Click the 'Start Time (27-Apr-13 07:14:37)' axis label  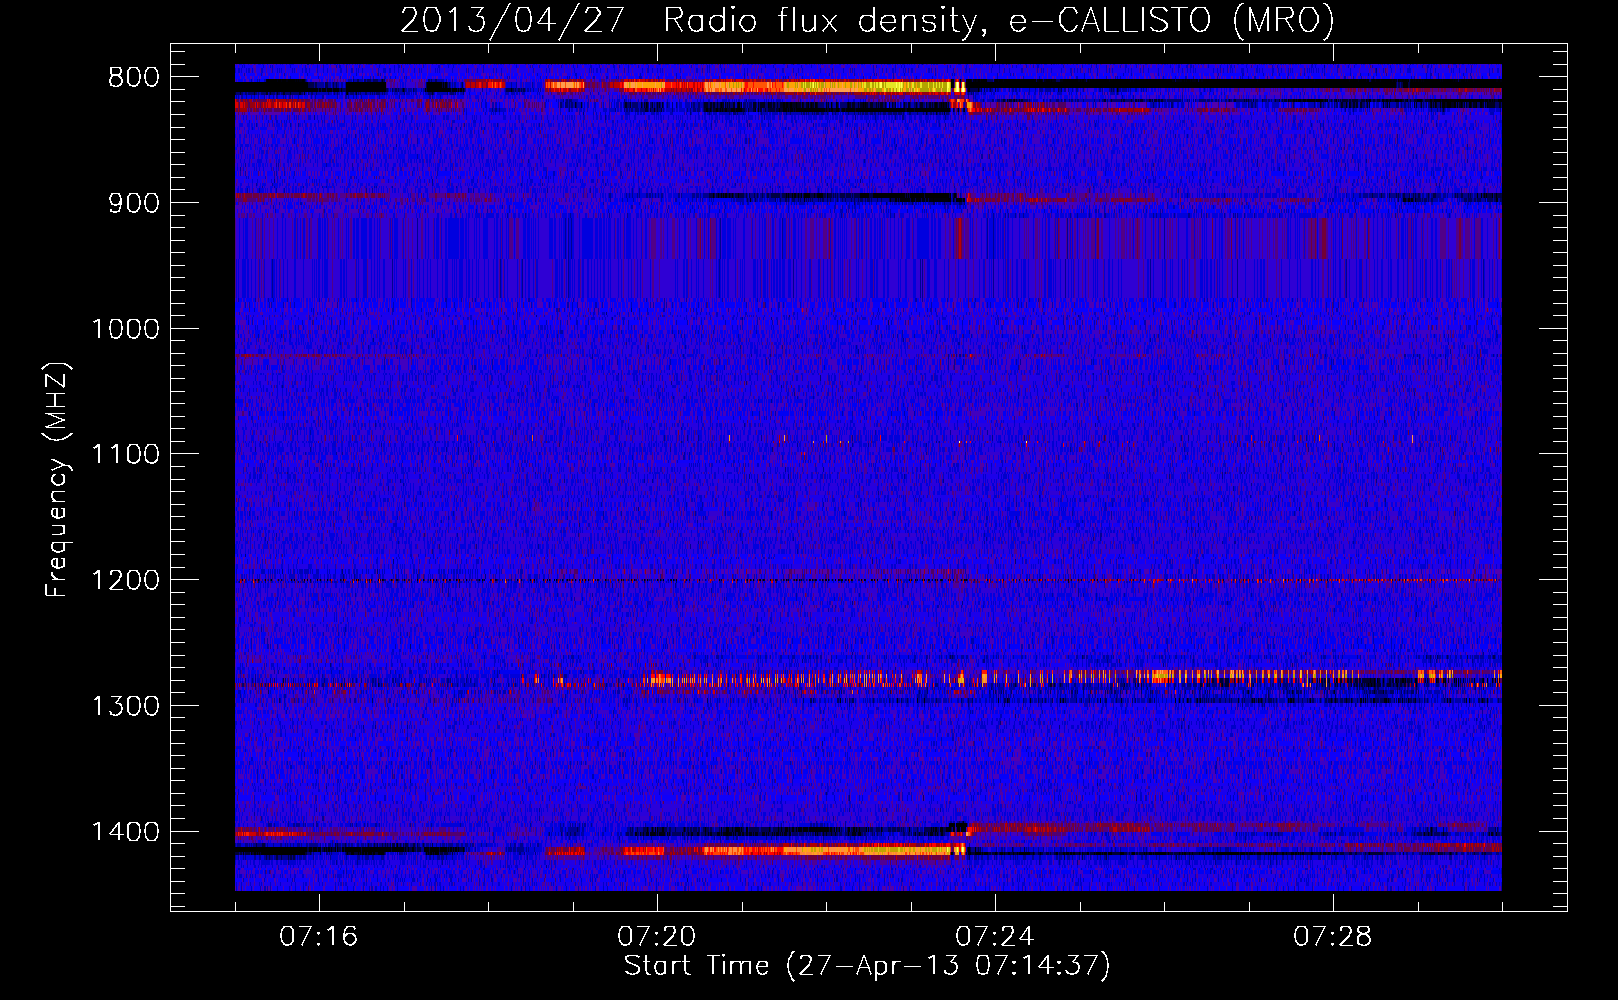(867, 966)
